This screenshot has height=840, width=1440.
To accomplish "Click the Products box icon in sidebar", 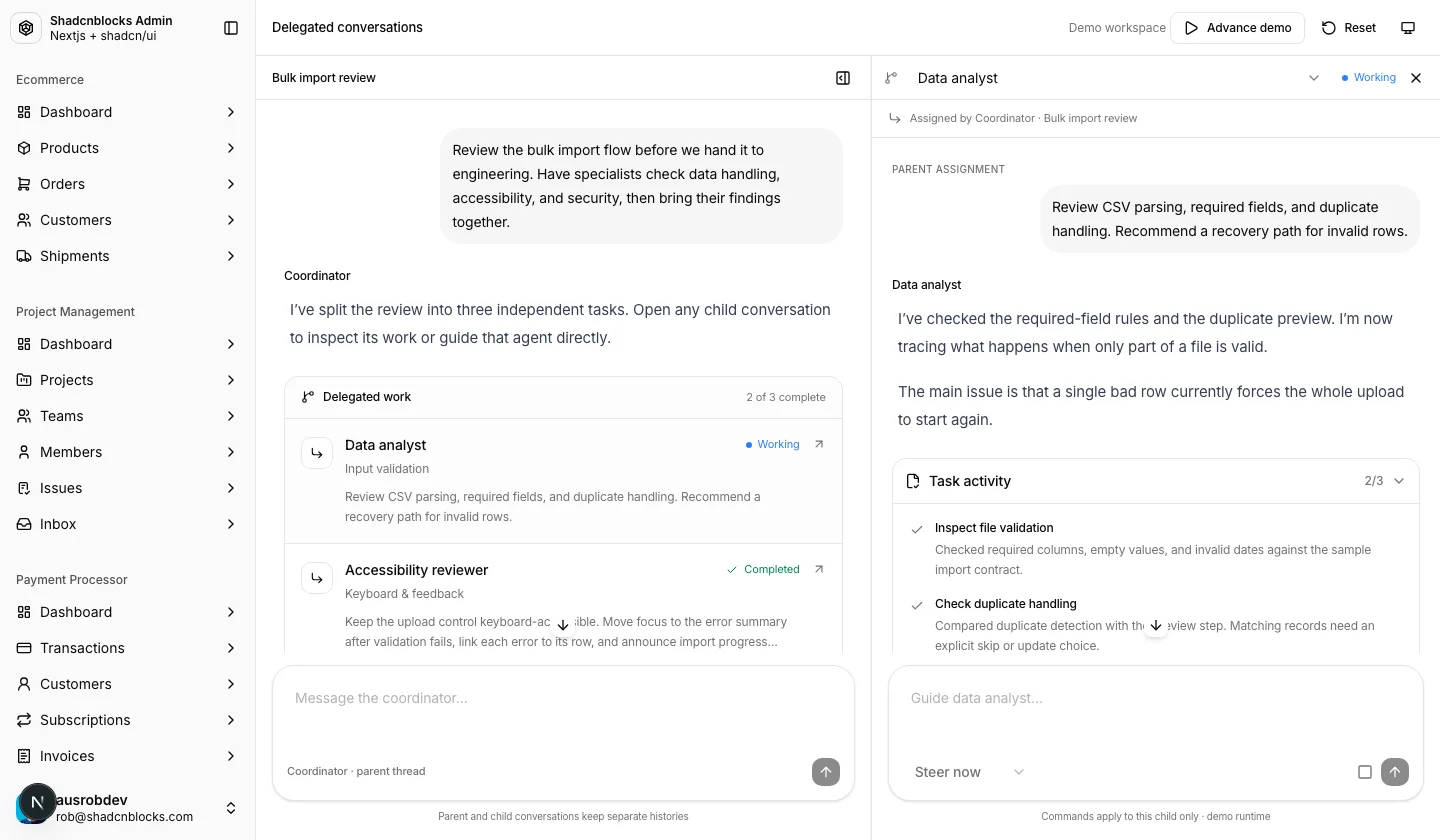I will pyautogui.click(x=24, y=148).
